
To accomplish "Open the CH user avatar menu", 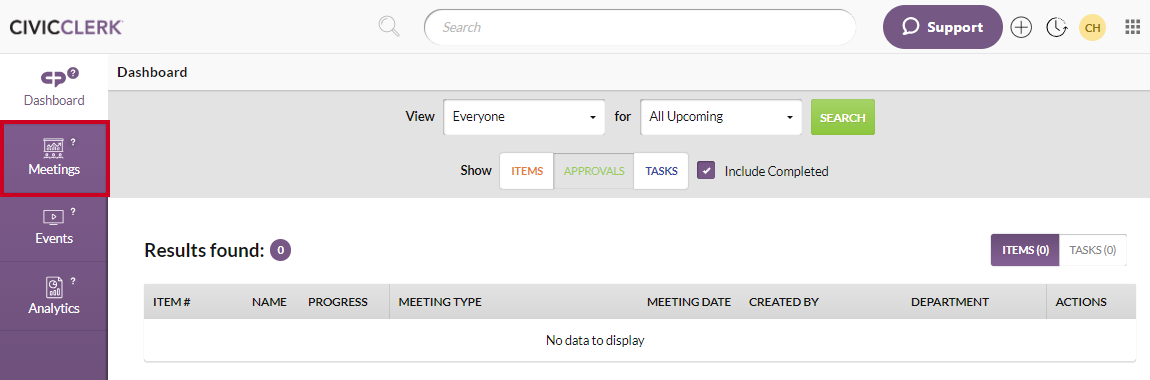I will coord(1092,28).
